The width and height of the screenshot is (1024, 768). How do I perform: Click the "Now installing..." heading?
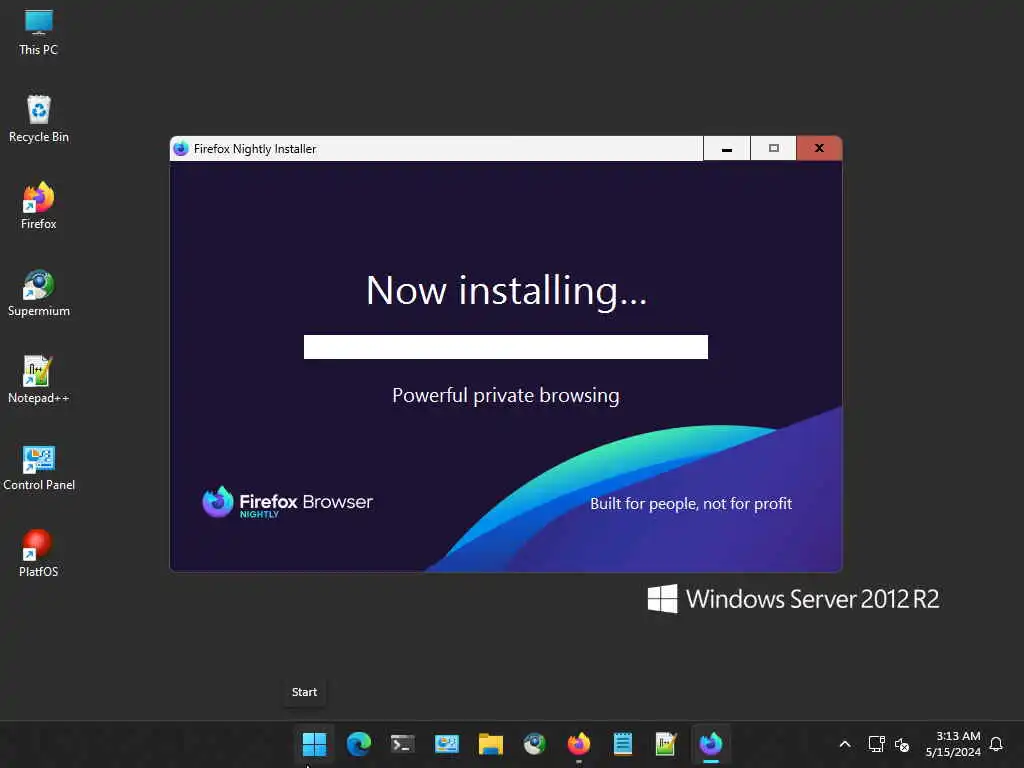pyautogui.click(x=506, y=291)
